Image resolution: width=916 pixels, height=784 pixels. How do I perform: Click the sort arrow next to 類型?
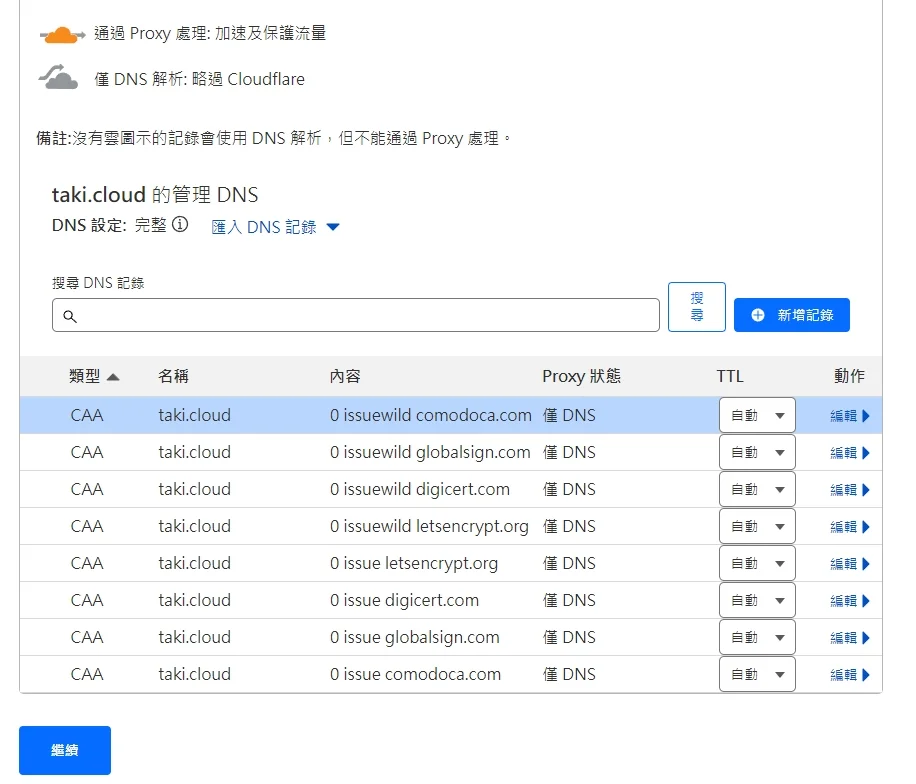pyautogui.click(x=113, y=377)
